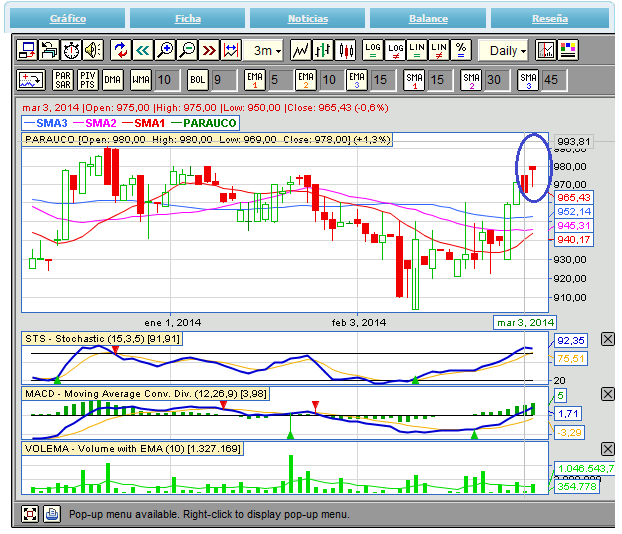Click the Reseña link

click(549, 19)
